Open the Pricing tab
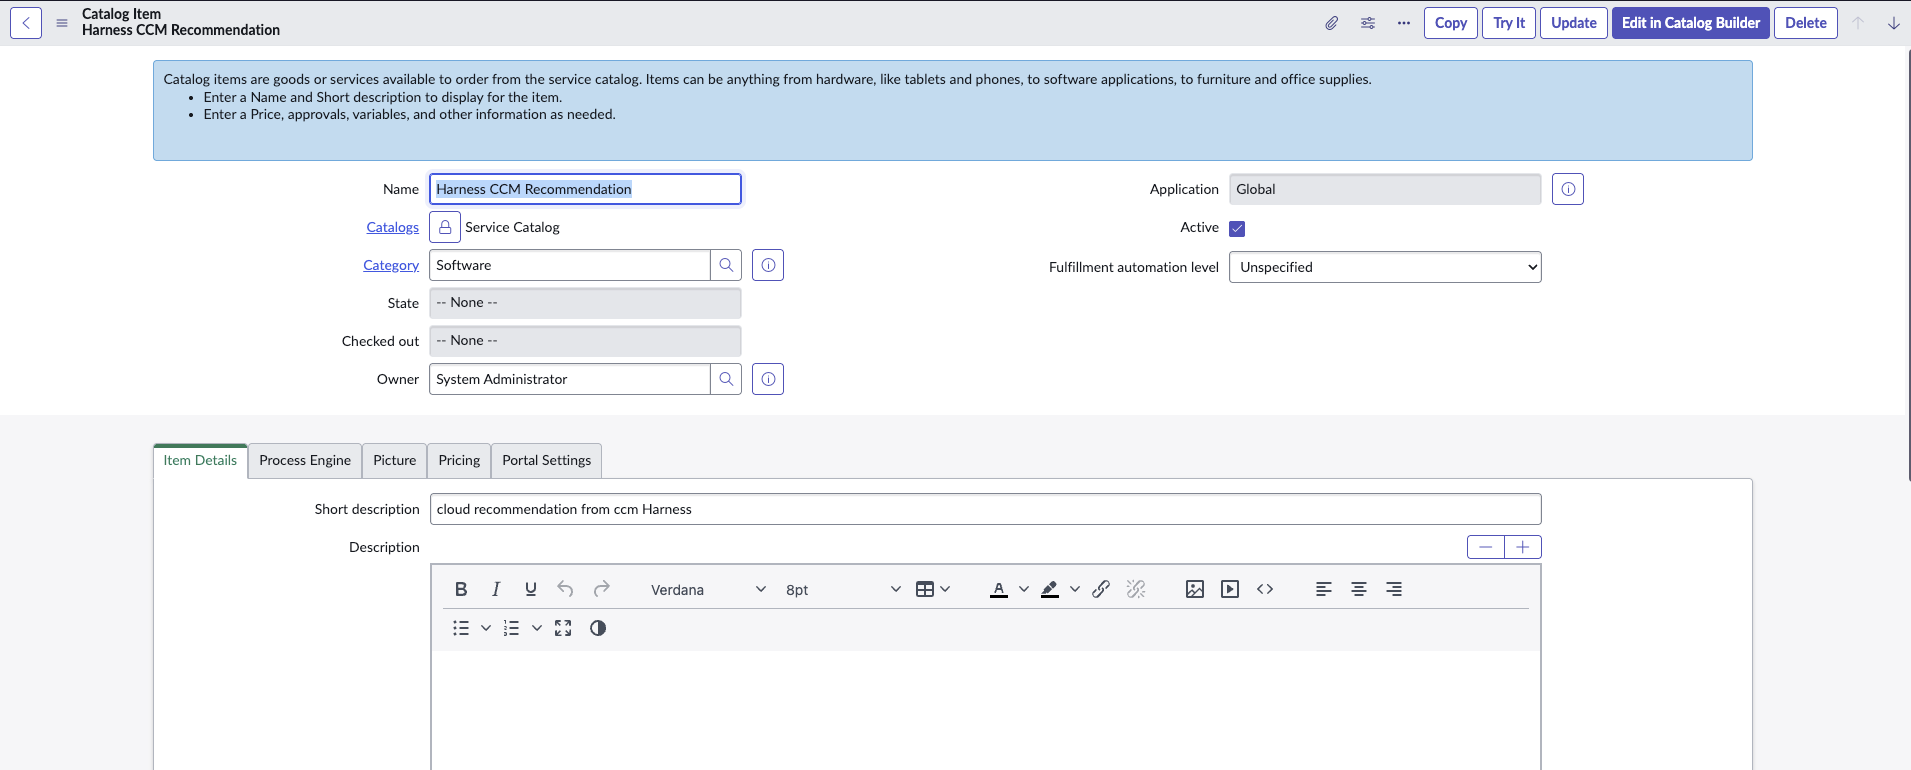The image size is (1911, 770). tap(459, 460)
